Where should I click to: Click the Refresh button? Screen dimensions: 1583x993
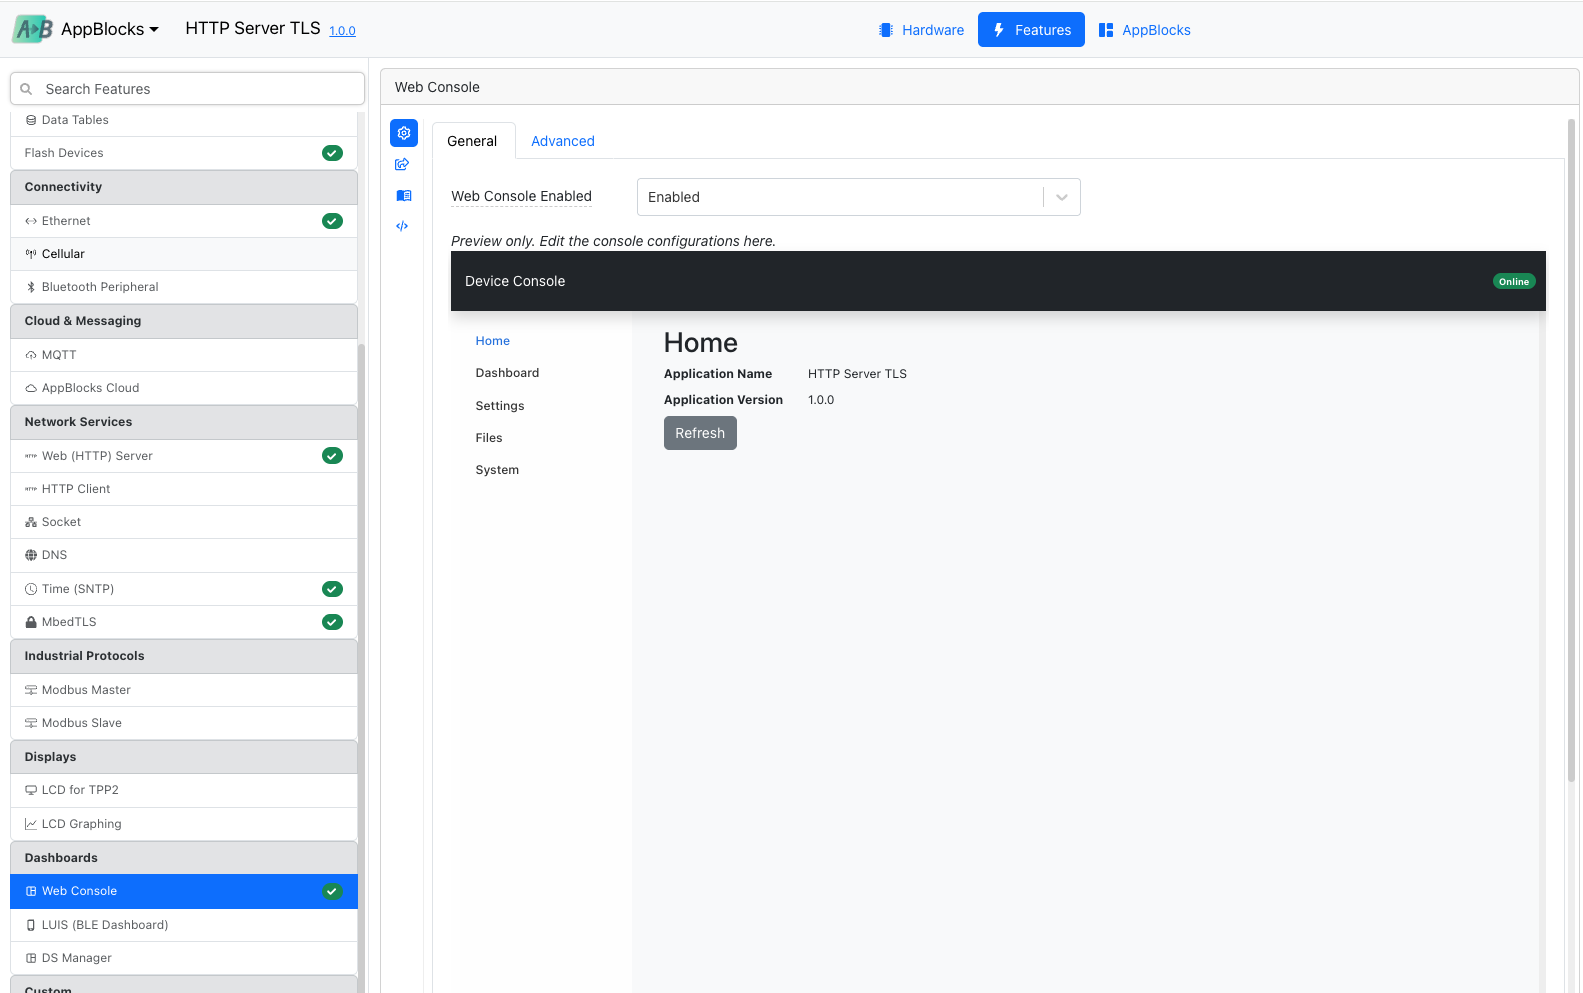tap(700, 433)
